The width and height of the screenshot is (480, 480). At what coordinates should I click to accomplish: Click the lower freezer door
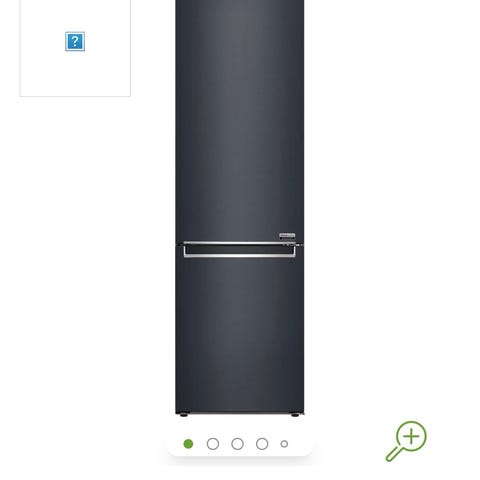click(x=240, y=335)
